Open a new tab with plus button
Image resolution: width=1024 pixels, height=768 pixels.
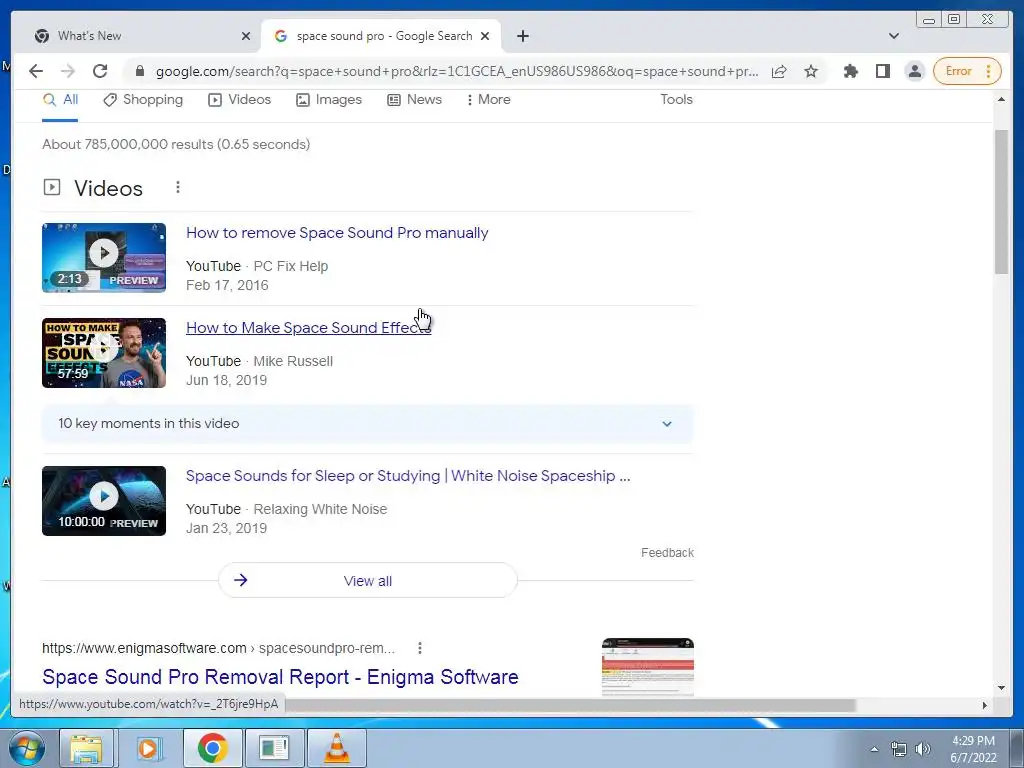[x=522, y=36]
